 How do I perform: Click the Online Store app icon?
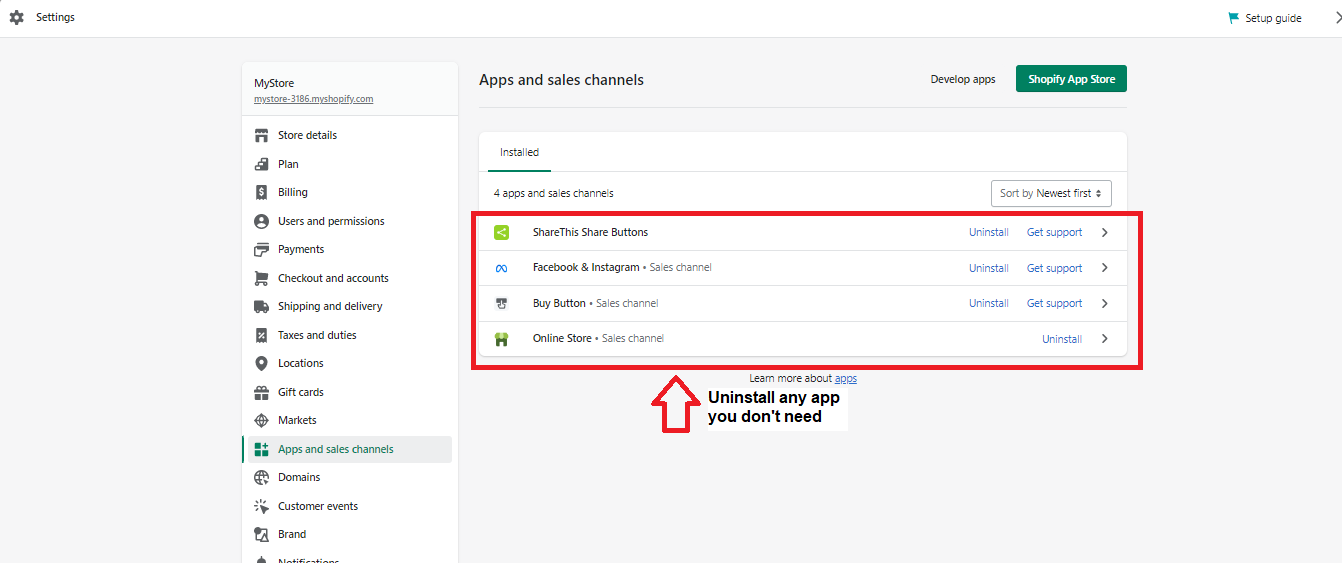(x=502, y=339)
